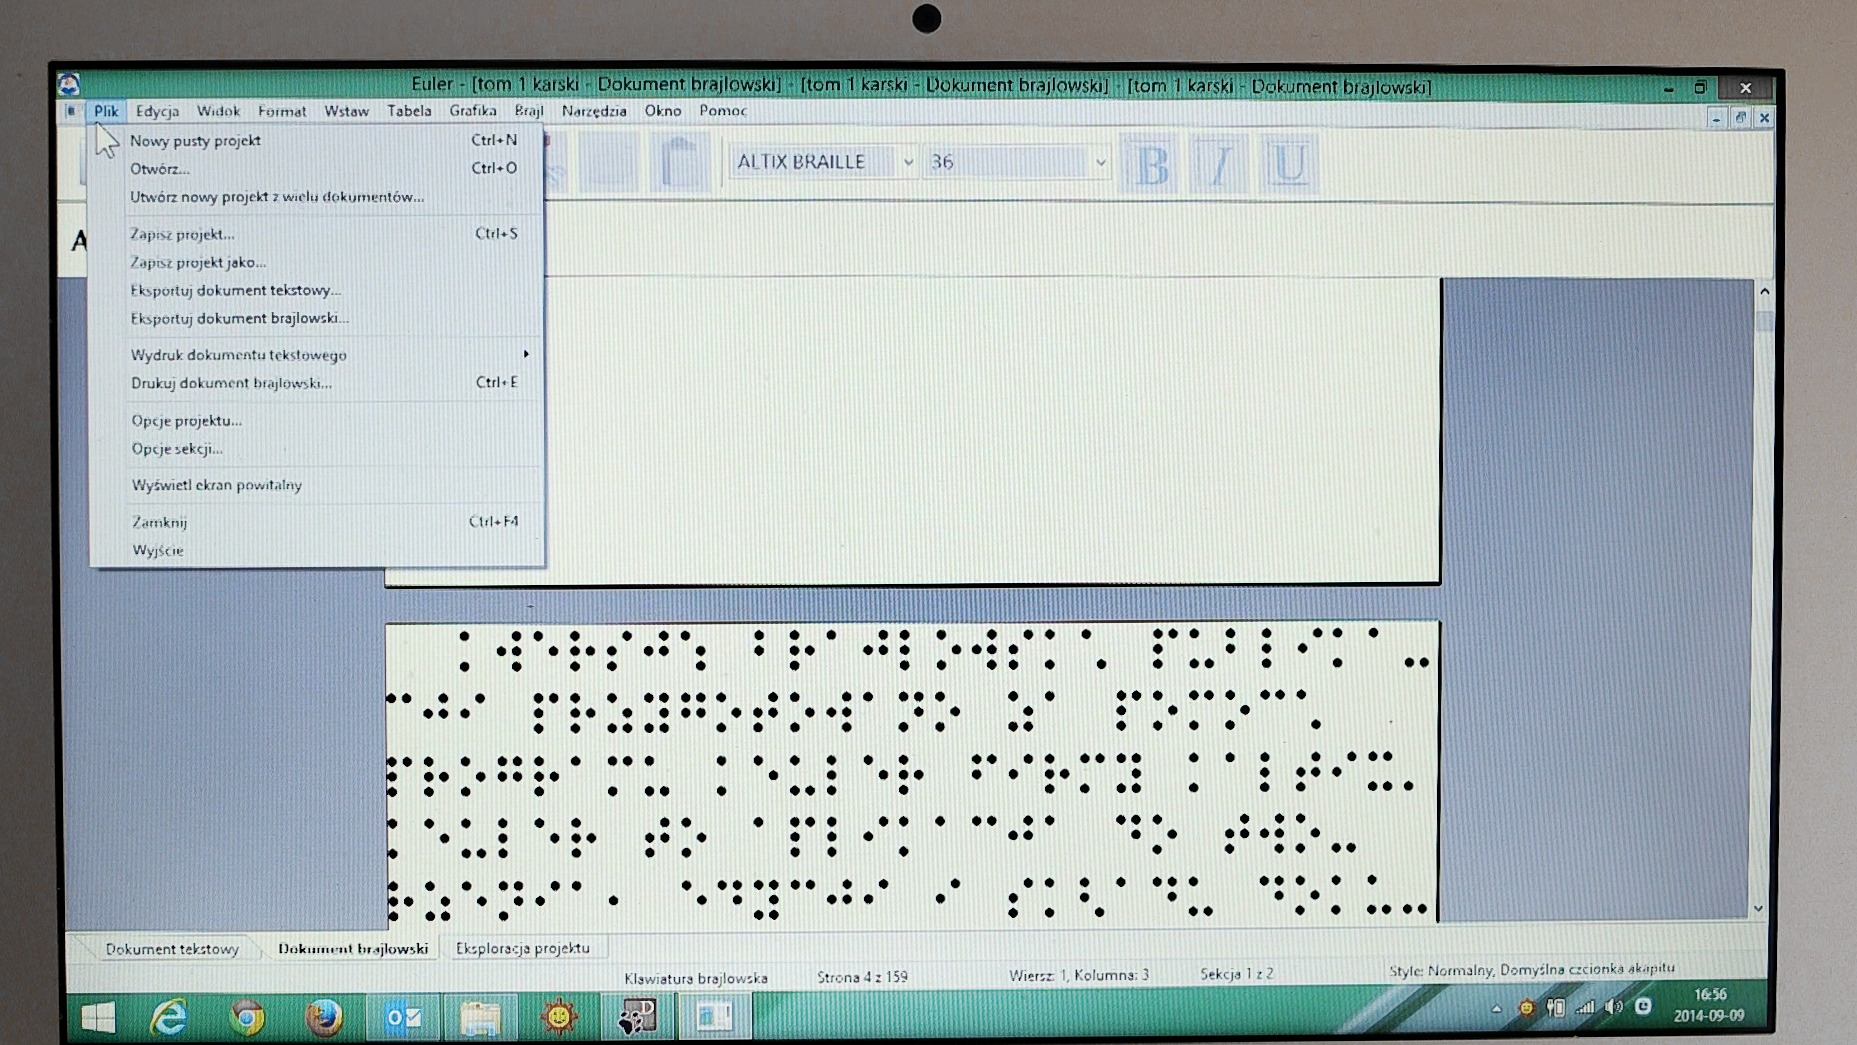Image resolution: width=1857 pixels, height=1045 pixels.
Task: Click the Paste clipboard toolbar icon
Action: 680,162
